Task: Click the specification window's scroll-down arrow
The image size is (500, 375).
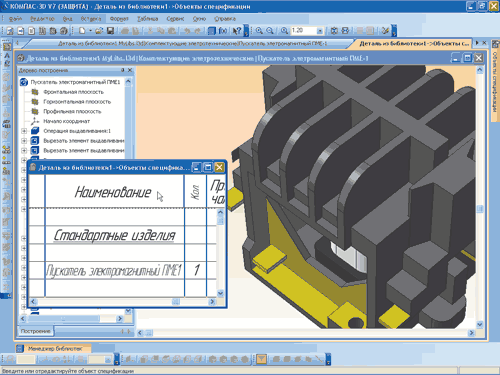Action: 220,293
